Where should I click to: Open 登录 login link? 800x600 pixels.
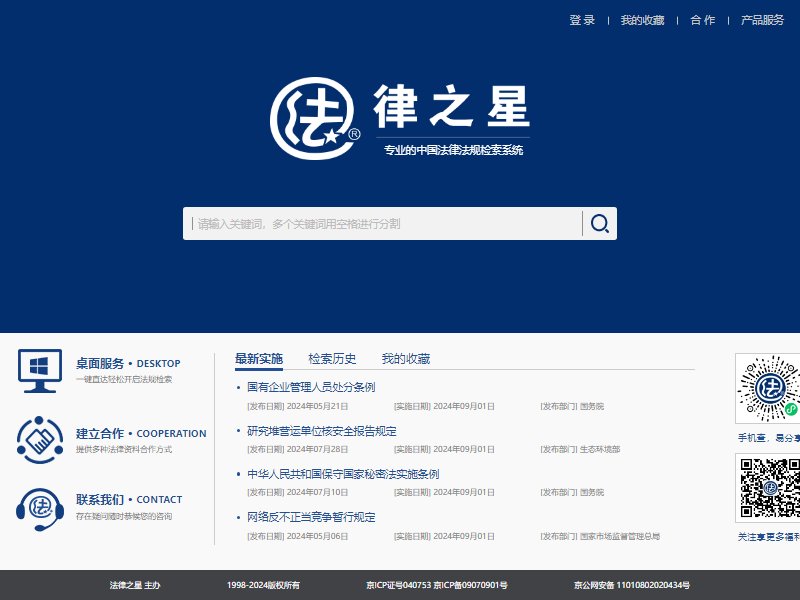click(x=582, y=20)
